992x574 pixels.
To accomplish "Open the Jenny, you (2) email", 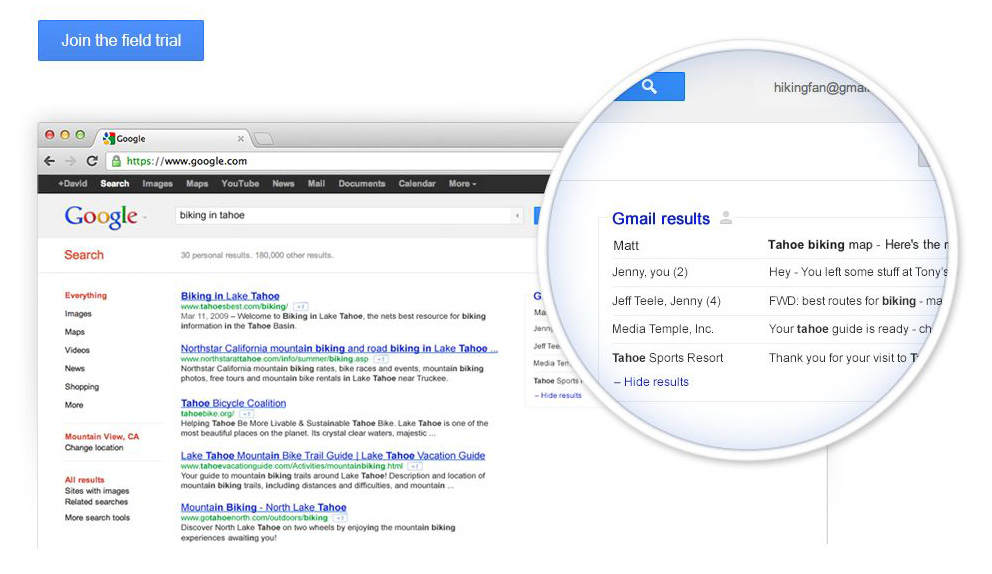I will point(778,272).
